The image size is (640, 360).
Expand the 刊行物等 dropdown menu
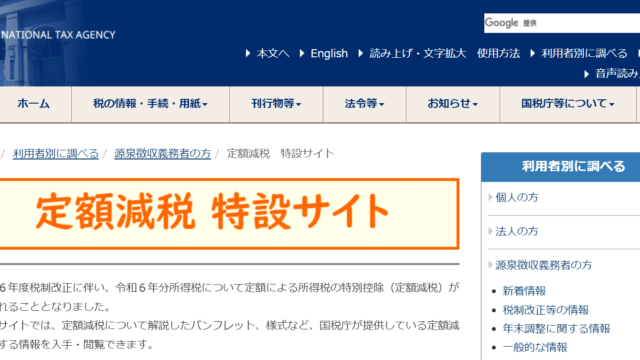tap(276, 104)
